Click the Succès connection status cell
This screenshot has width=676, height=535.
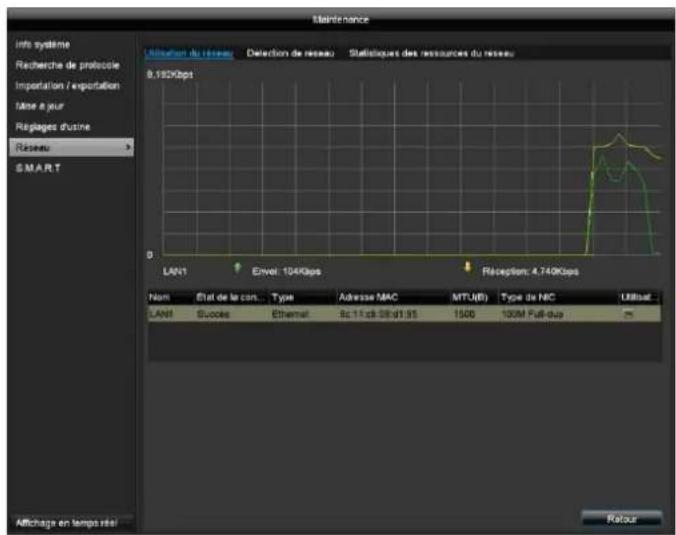(x=213, y=314)
